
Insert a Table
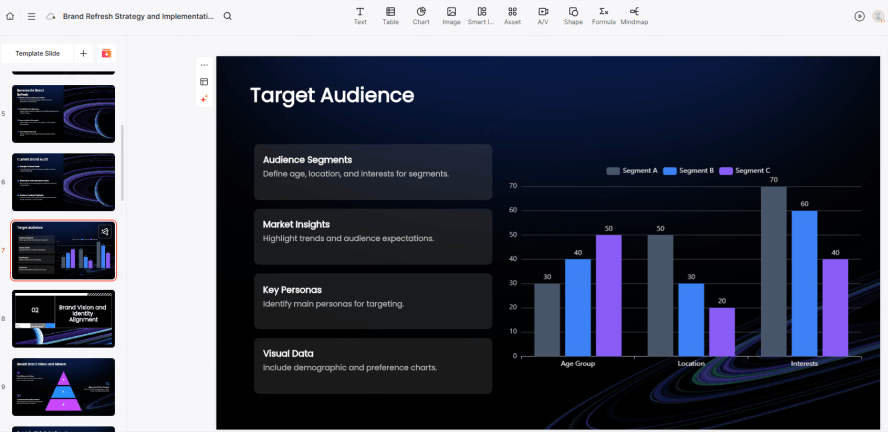coord(390,16)
